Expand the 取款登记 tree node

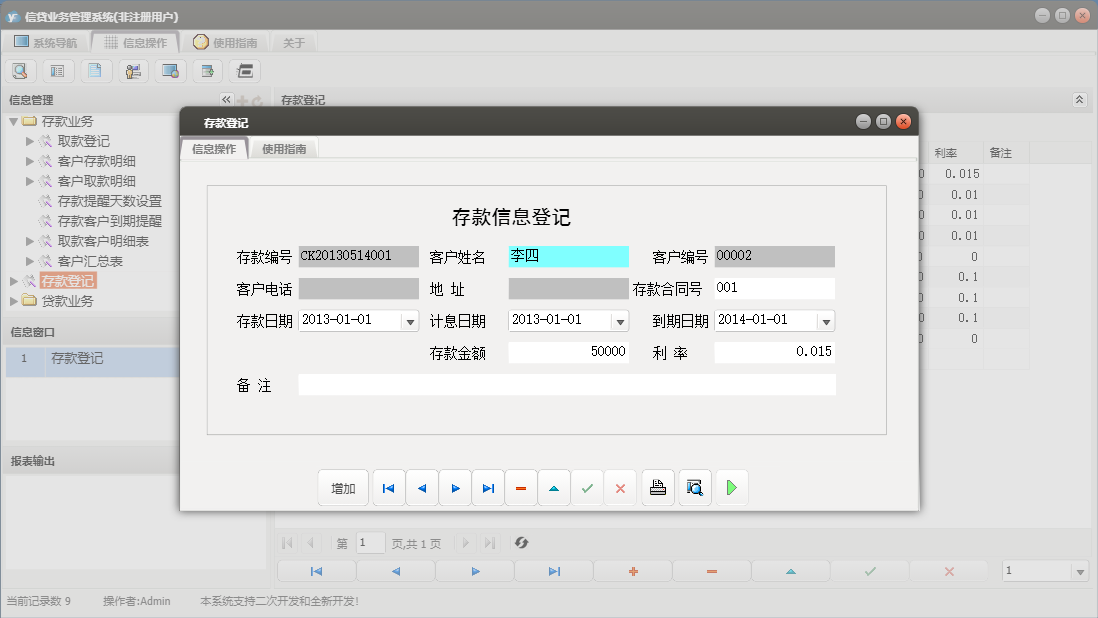point(30,140)
